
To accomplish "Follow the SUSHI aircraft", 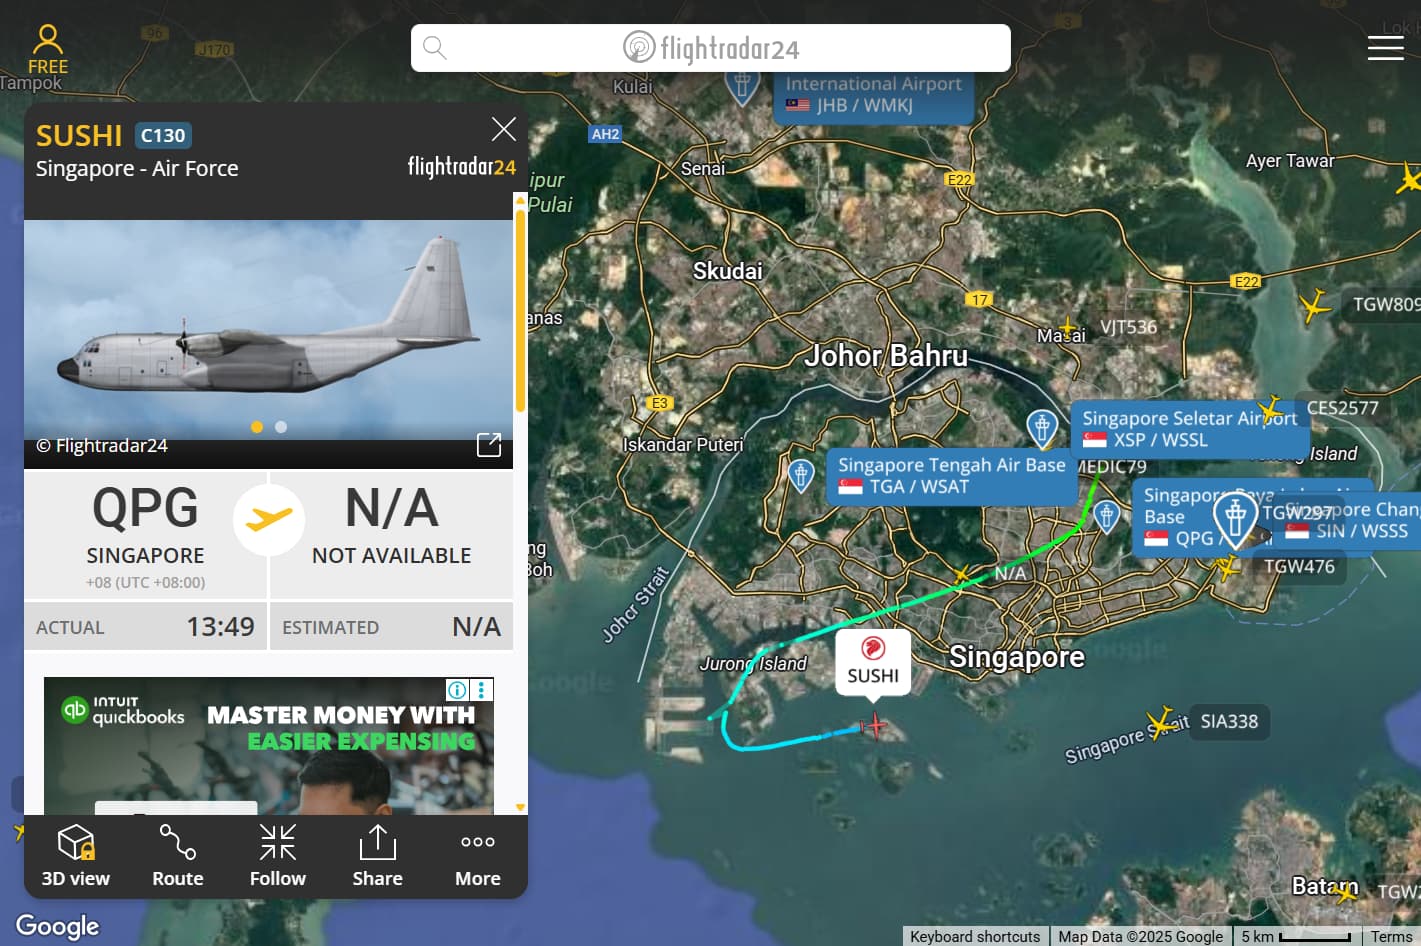I will click(278, 856).
